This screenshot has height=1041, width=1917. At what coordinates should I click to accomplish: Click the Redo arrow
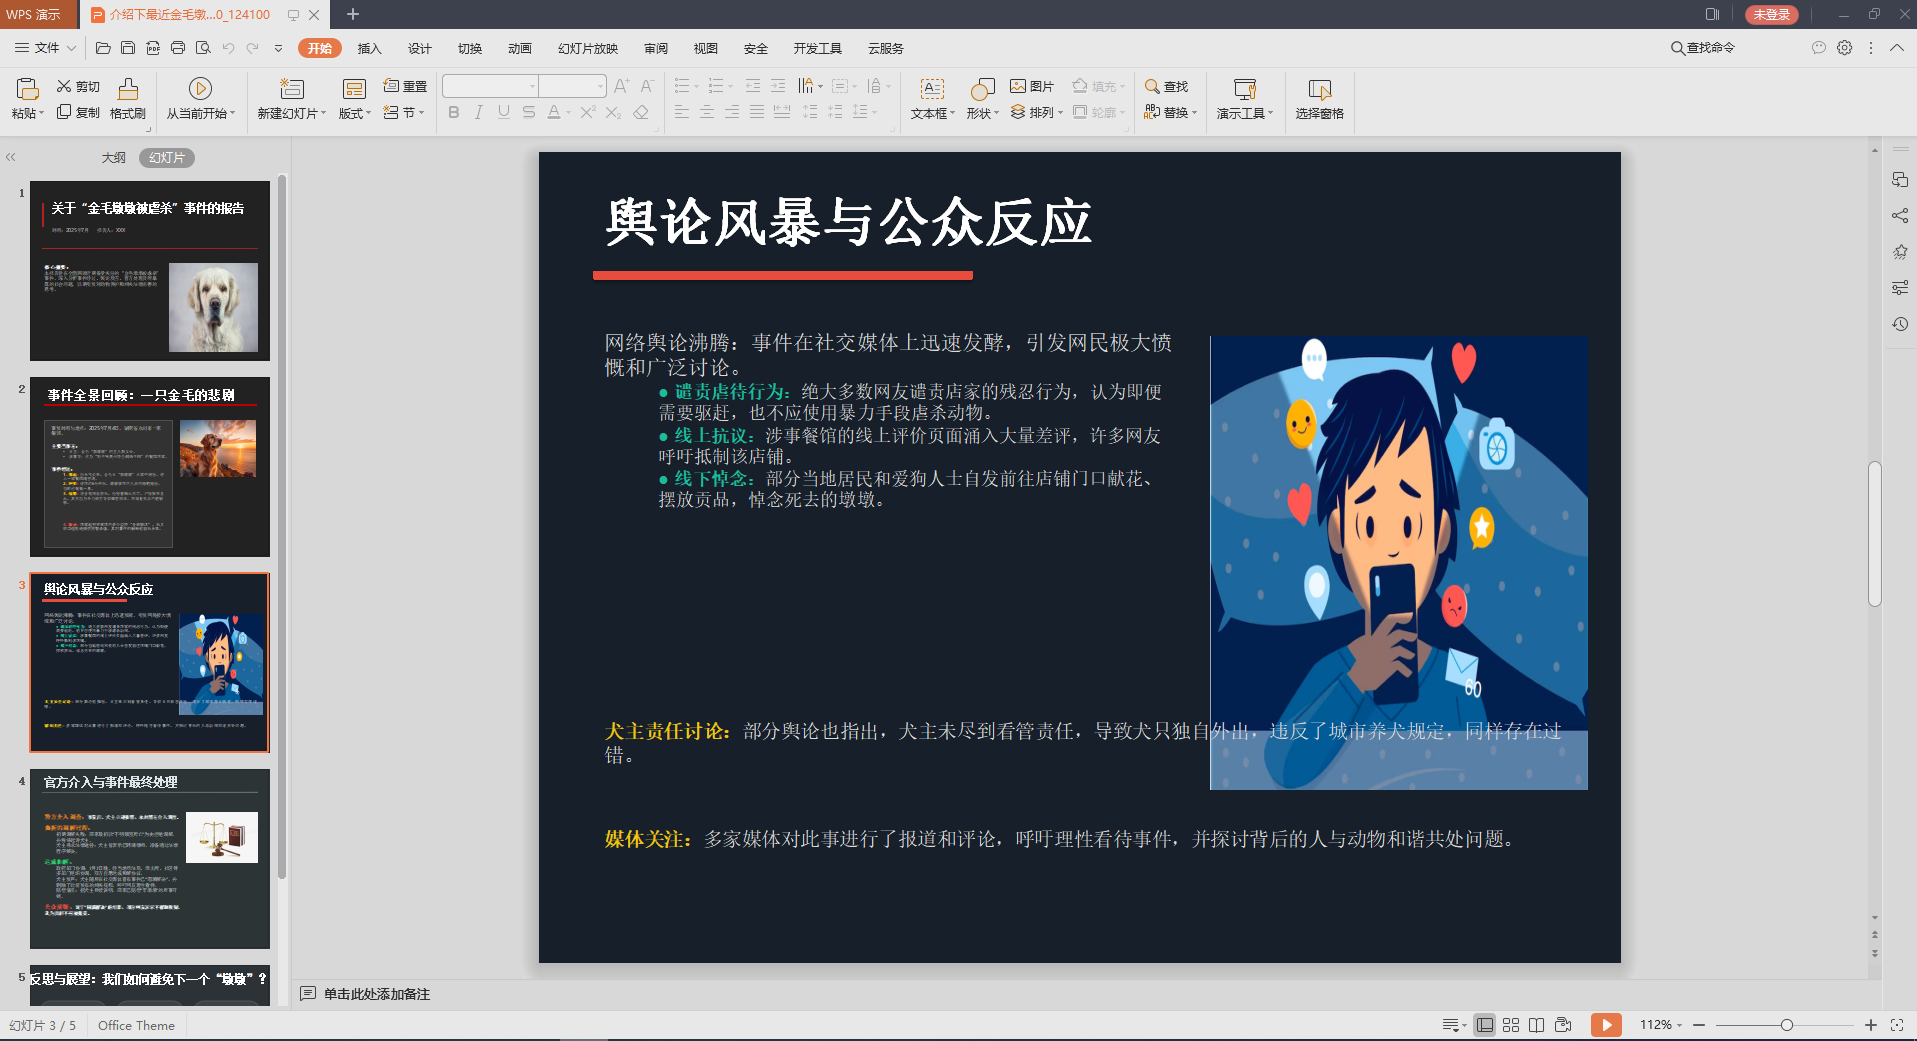[253, 48]
